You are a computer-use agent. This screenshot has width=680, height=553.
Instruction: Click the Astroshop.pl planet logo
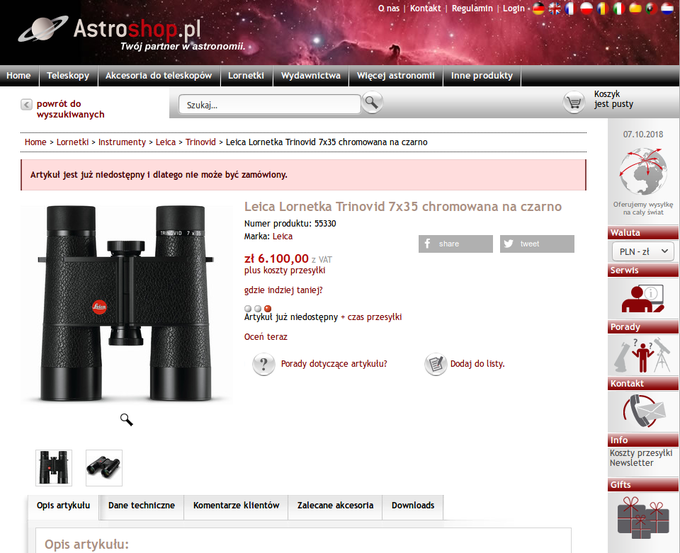[110, 30]
